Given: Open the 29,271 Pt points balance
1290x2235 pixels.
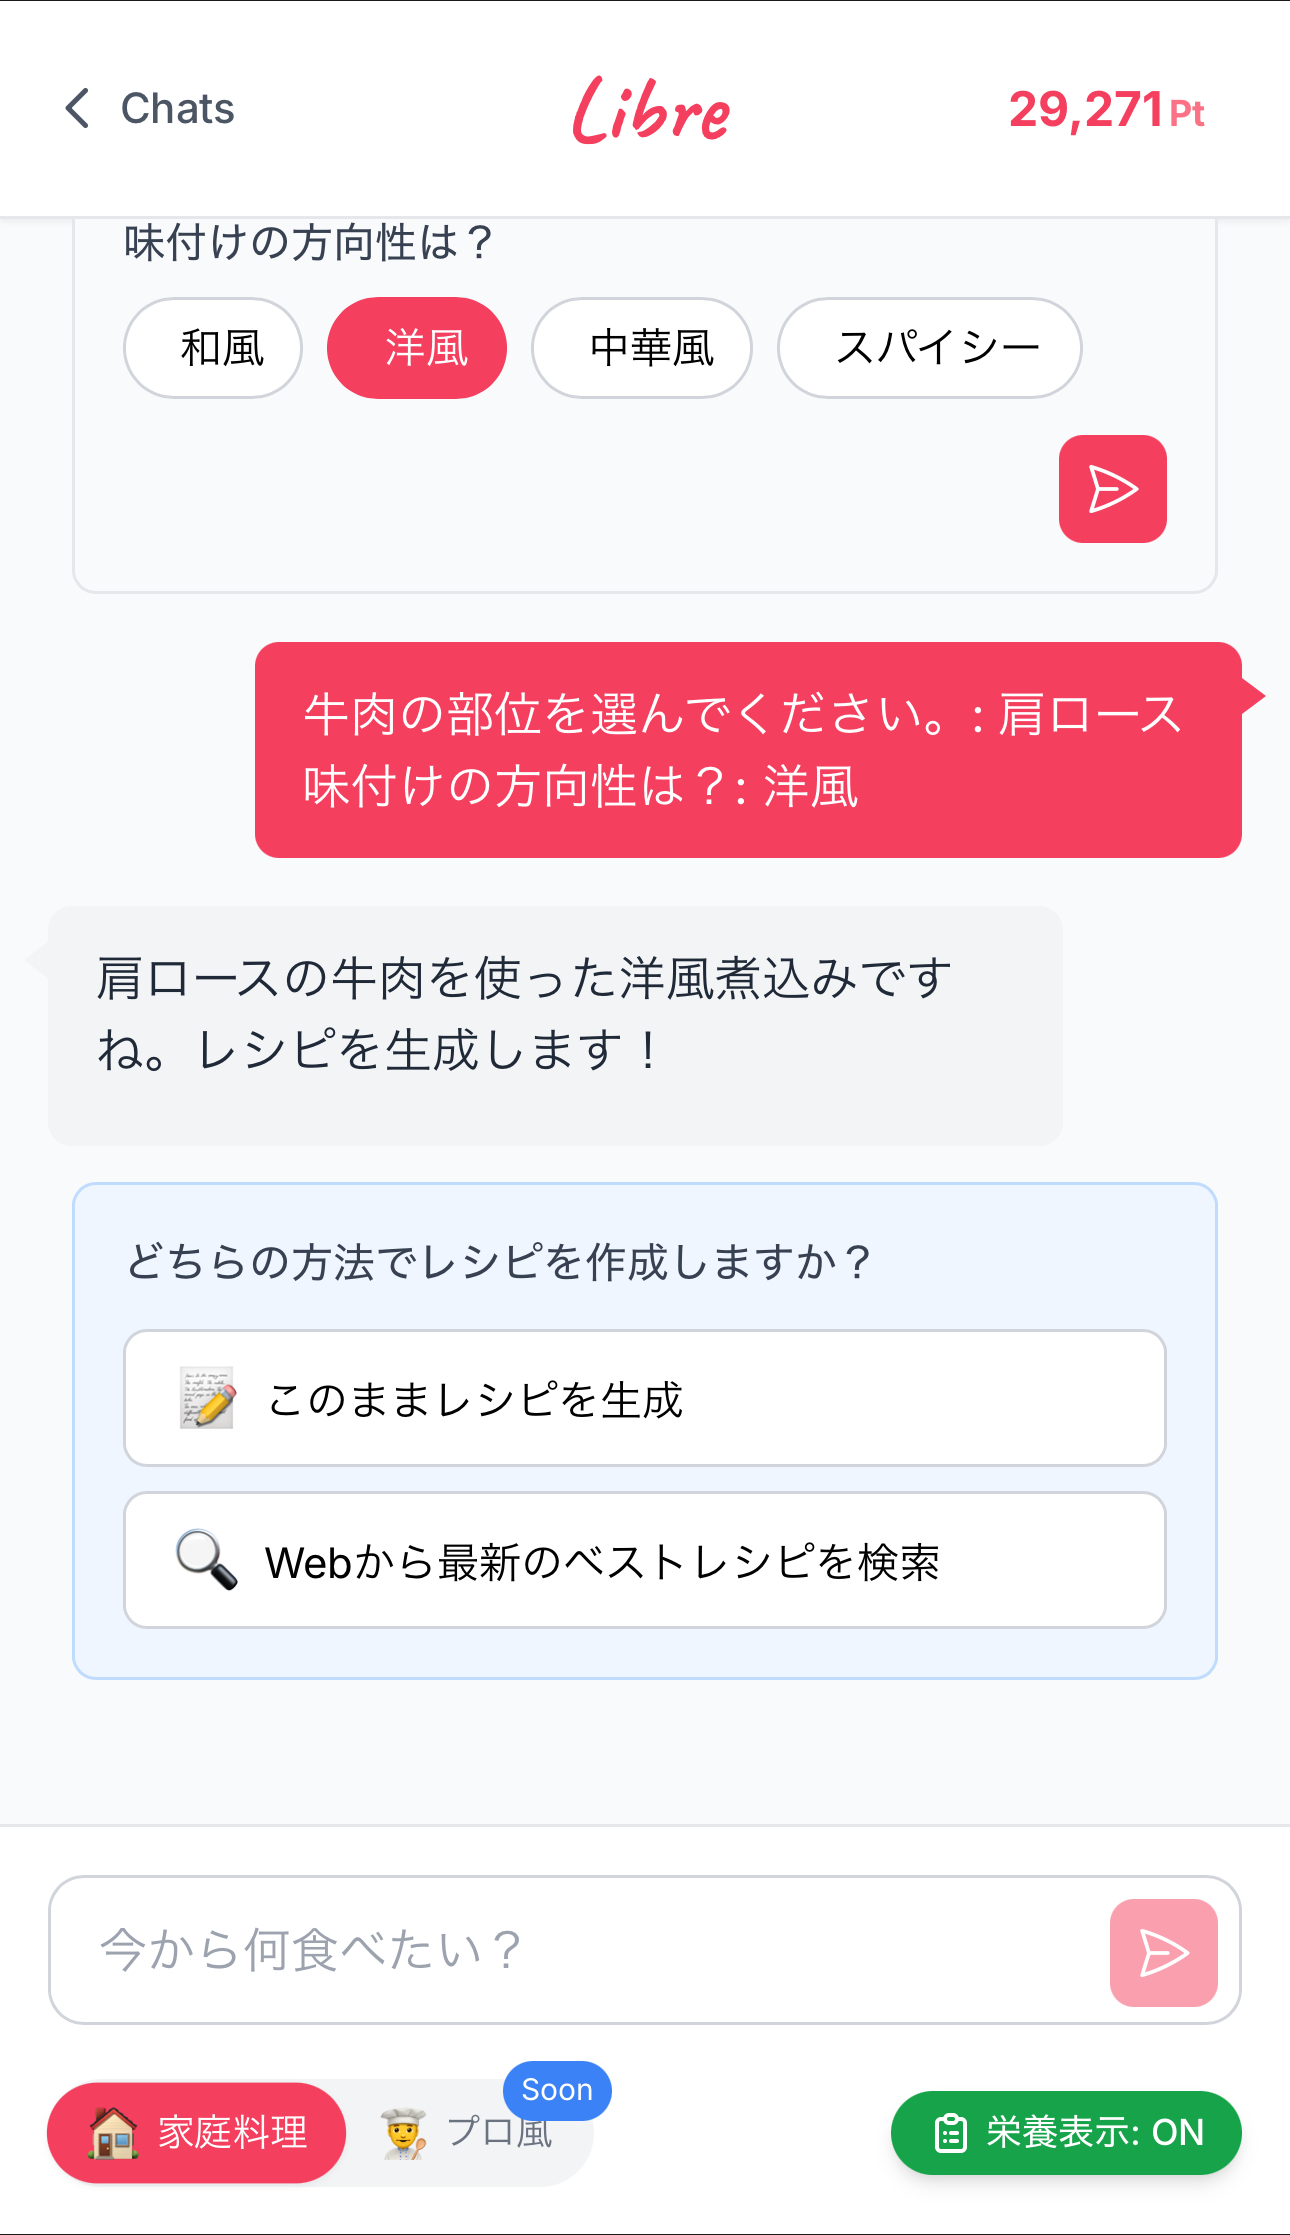Looking at the screenshot, I should [1106, 110].
